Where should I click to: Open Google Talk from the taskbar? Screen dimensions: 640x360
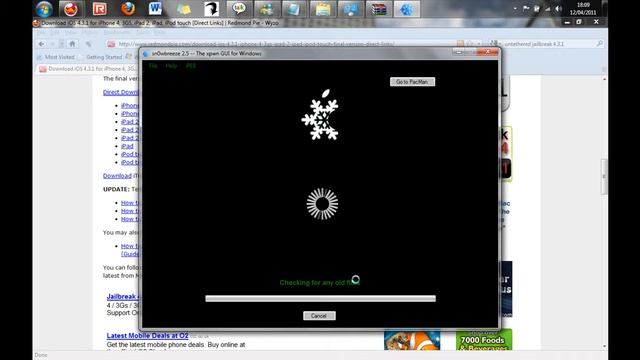[x=239, y=9]
